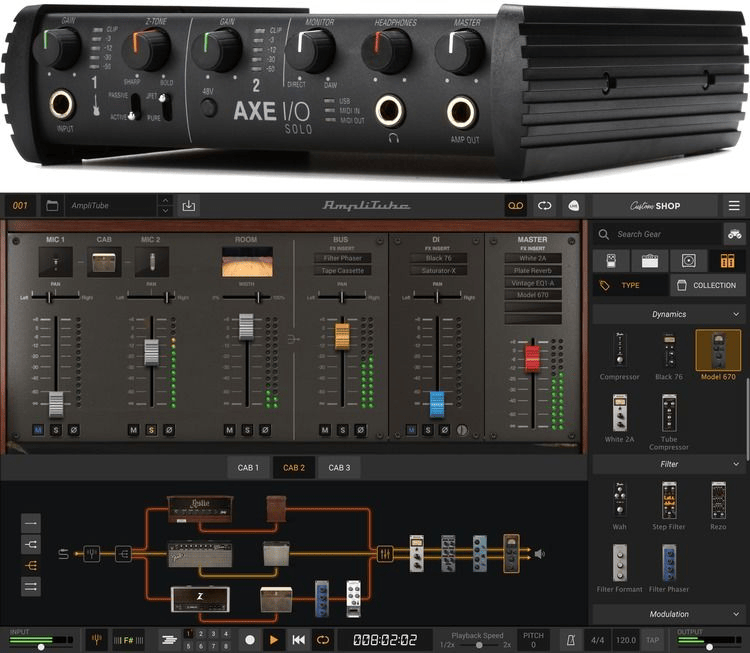
Task: Open the recorder tape icon
Action: click(516, 206)
